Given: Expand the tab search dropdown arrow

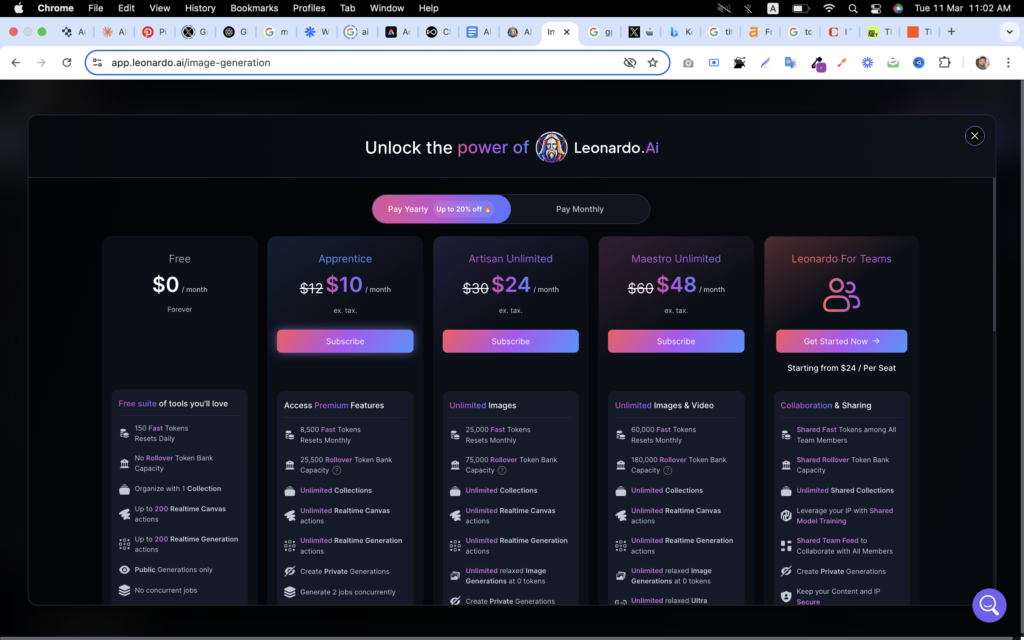Looking at the screenshot, I should [x=1010, y=32].
